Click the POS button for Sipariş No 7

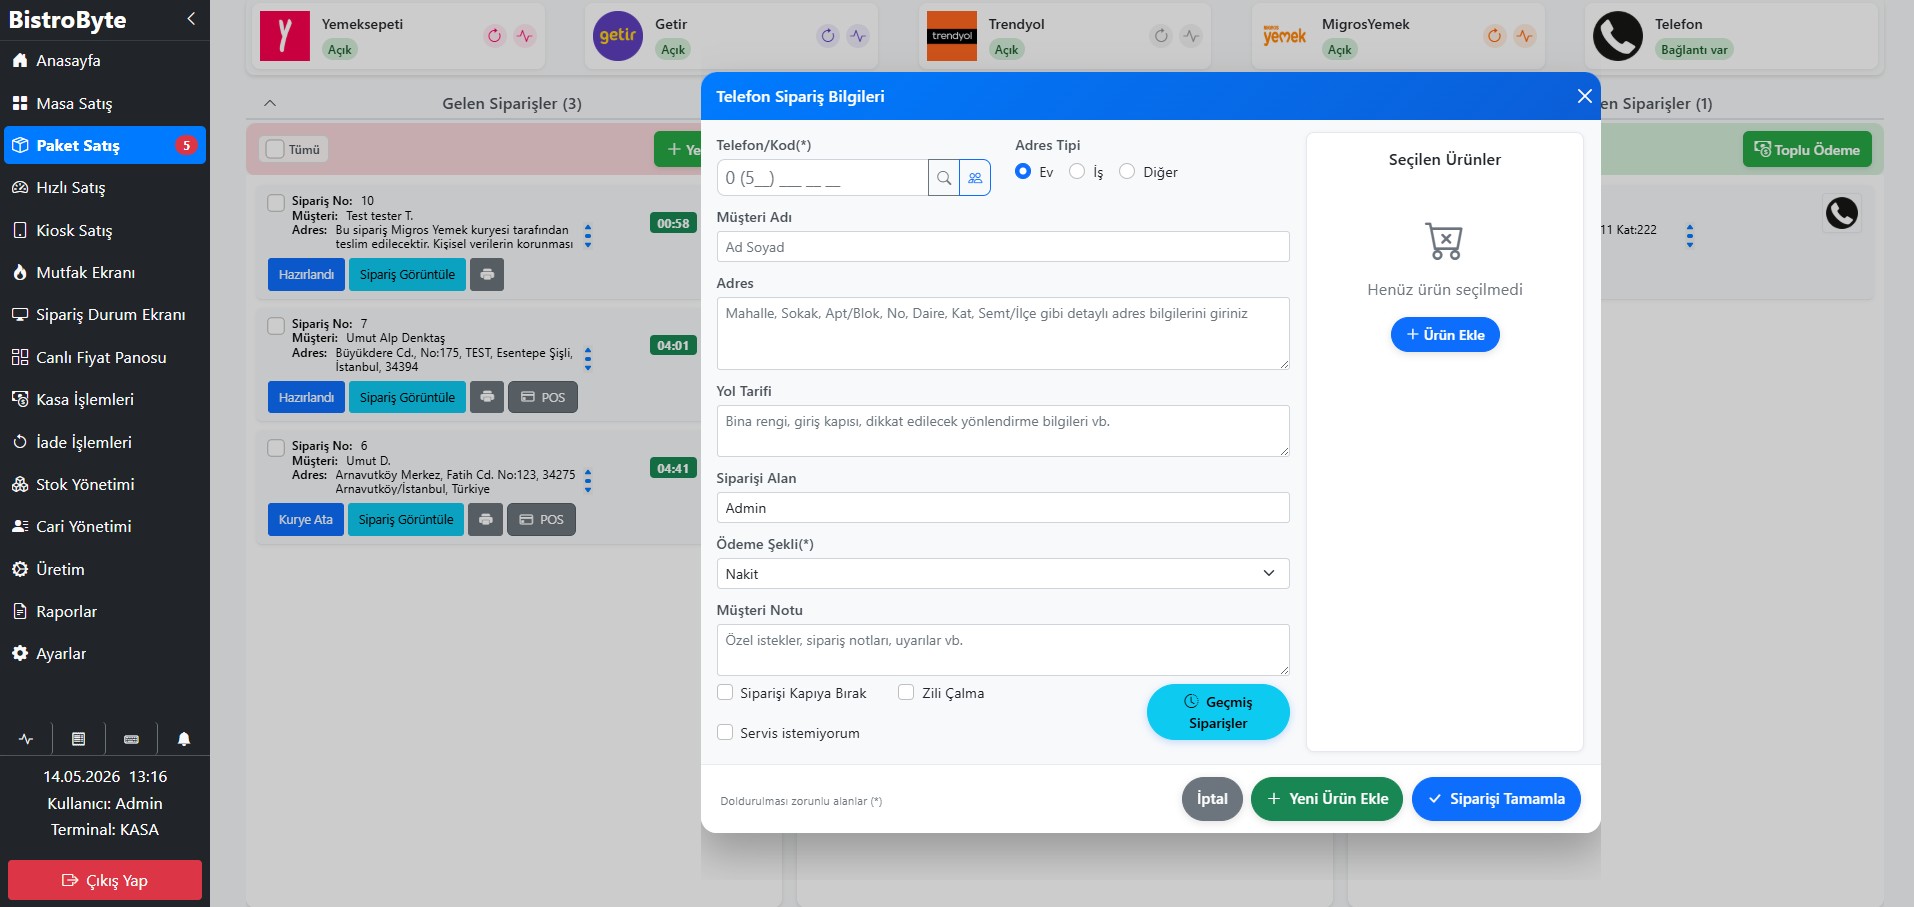(x=543, y=397)
